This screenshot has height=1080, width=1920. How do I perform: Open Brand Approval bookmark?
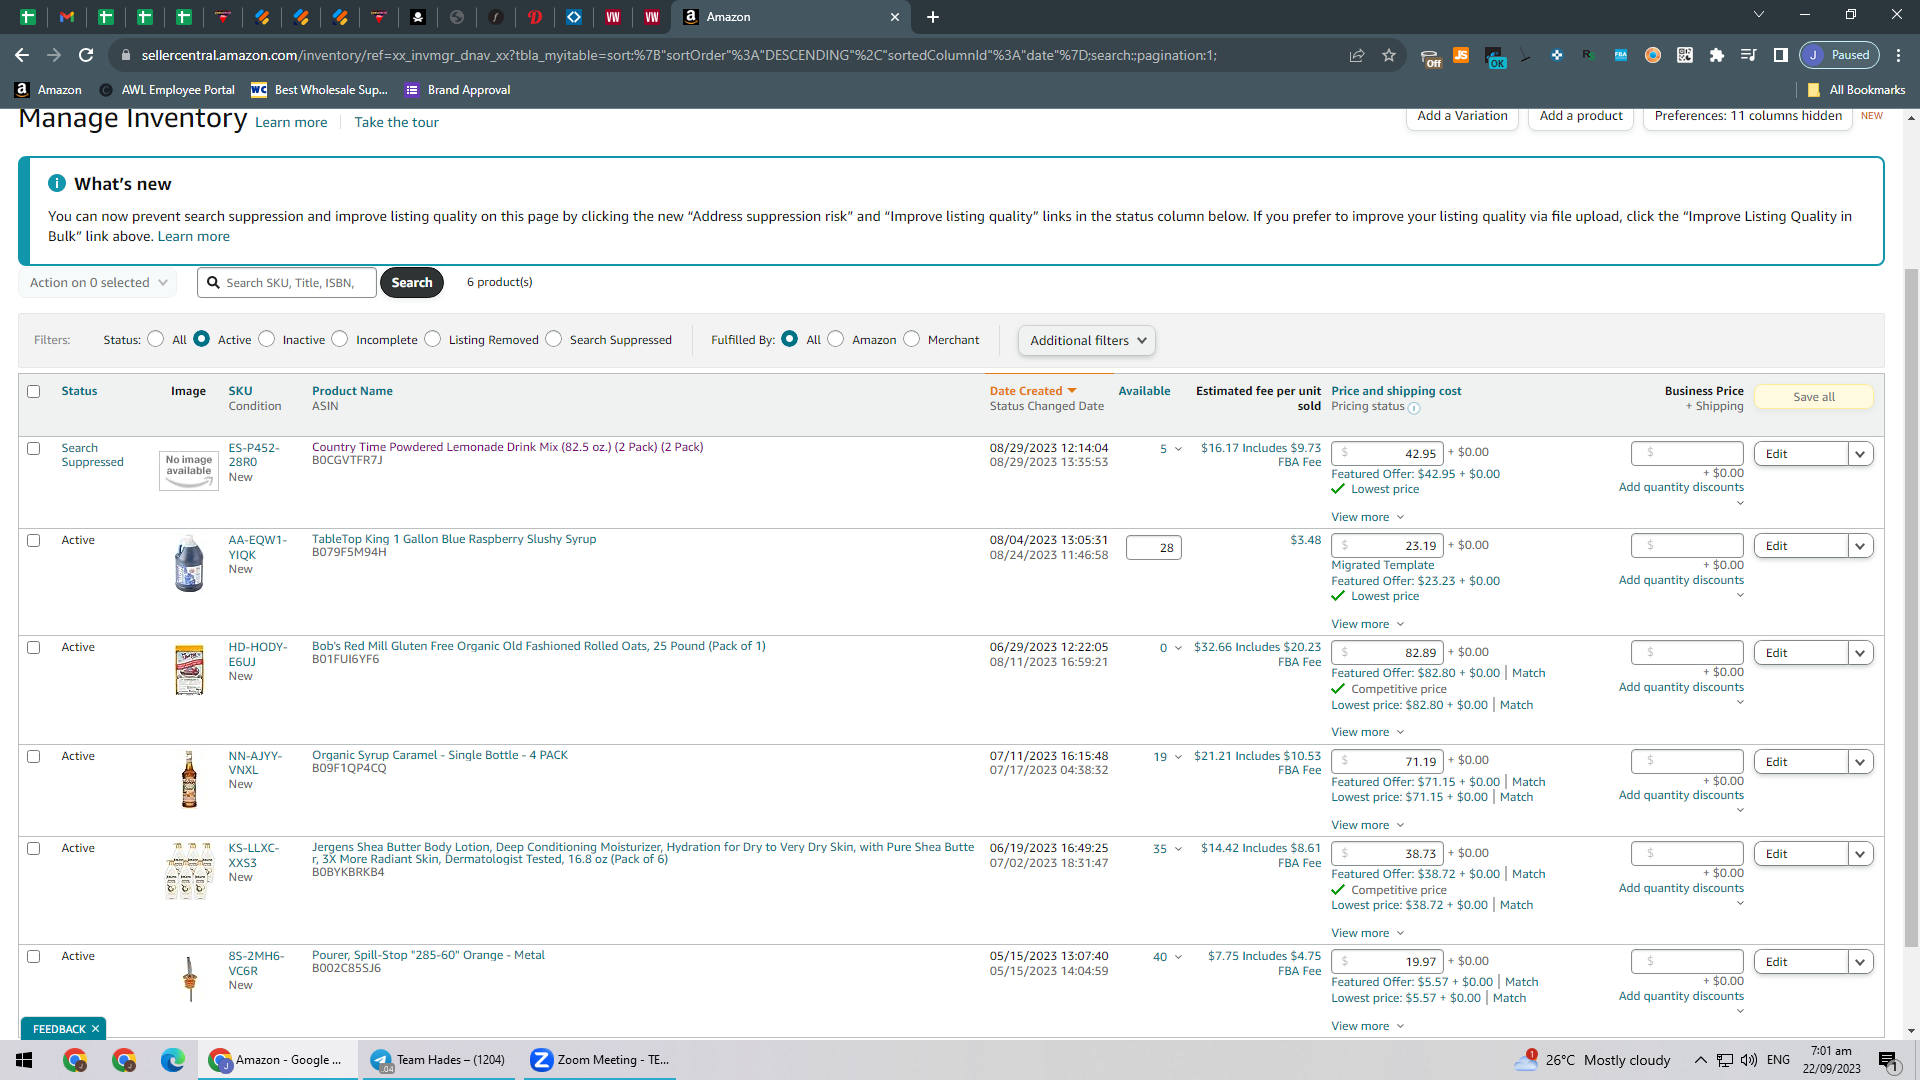tap(458, 90)
